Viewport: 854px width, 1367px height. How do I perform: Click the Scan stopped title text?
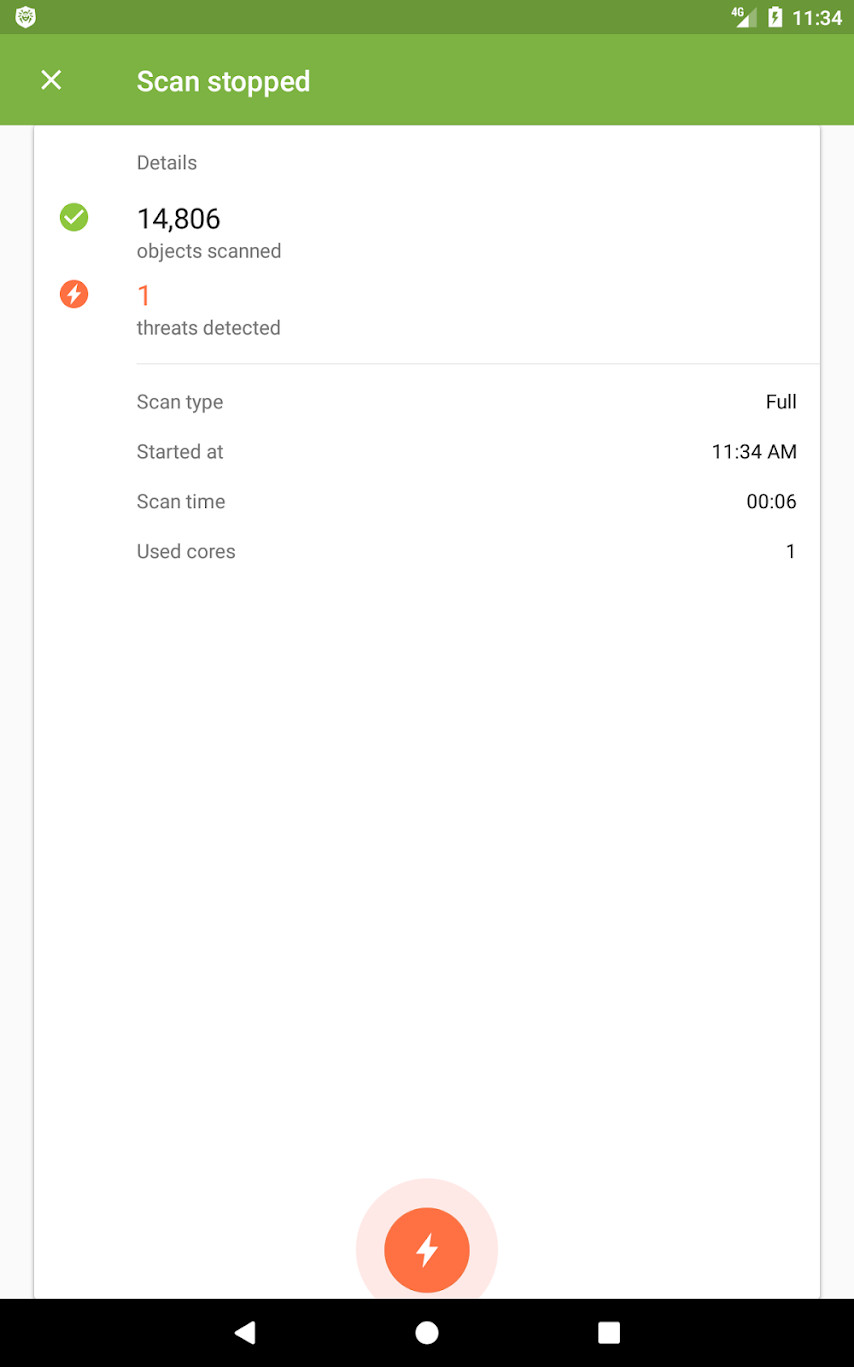coord(223,81)
